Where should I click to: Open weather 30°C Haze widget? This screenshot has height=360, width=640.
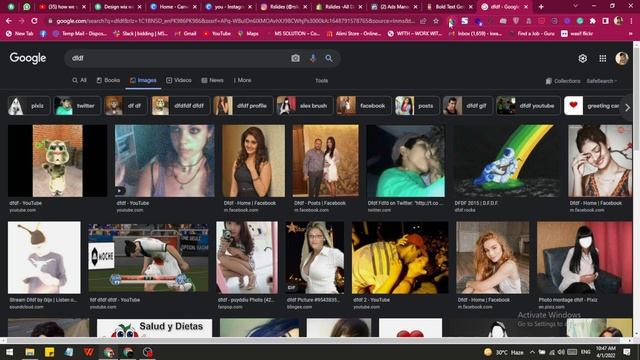click(x=504, y=352)
